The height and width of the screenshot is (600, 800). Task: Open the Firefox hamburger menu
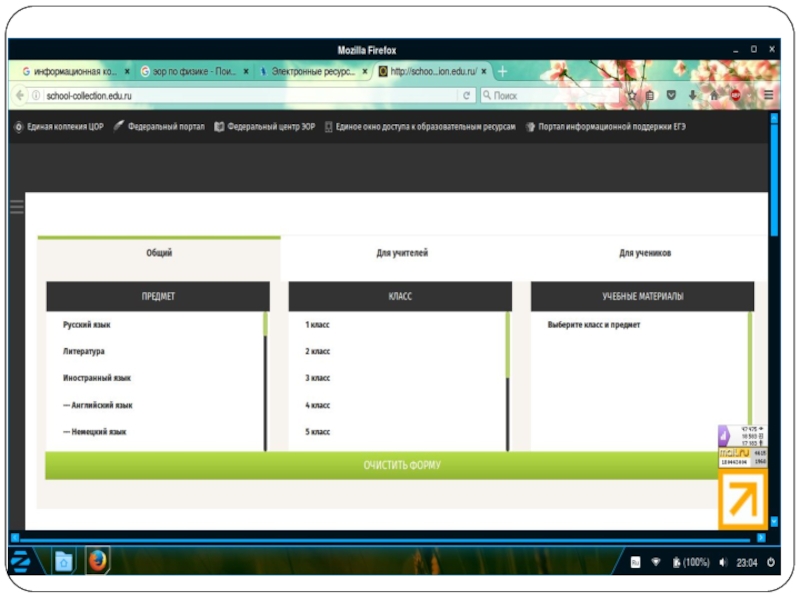pyautogui.click(x=768, y=95)
